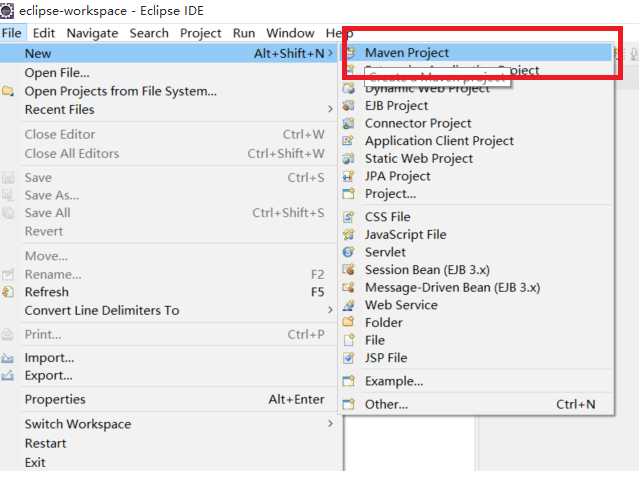This screenshot has height=490, width=639.
Task: Choose Restart in File menu
Action: tap(169, 443)
